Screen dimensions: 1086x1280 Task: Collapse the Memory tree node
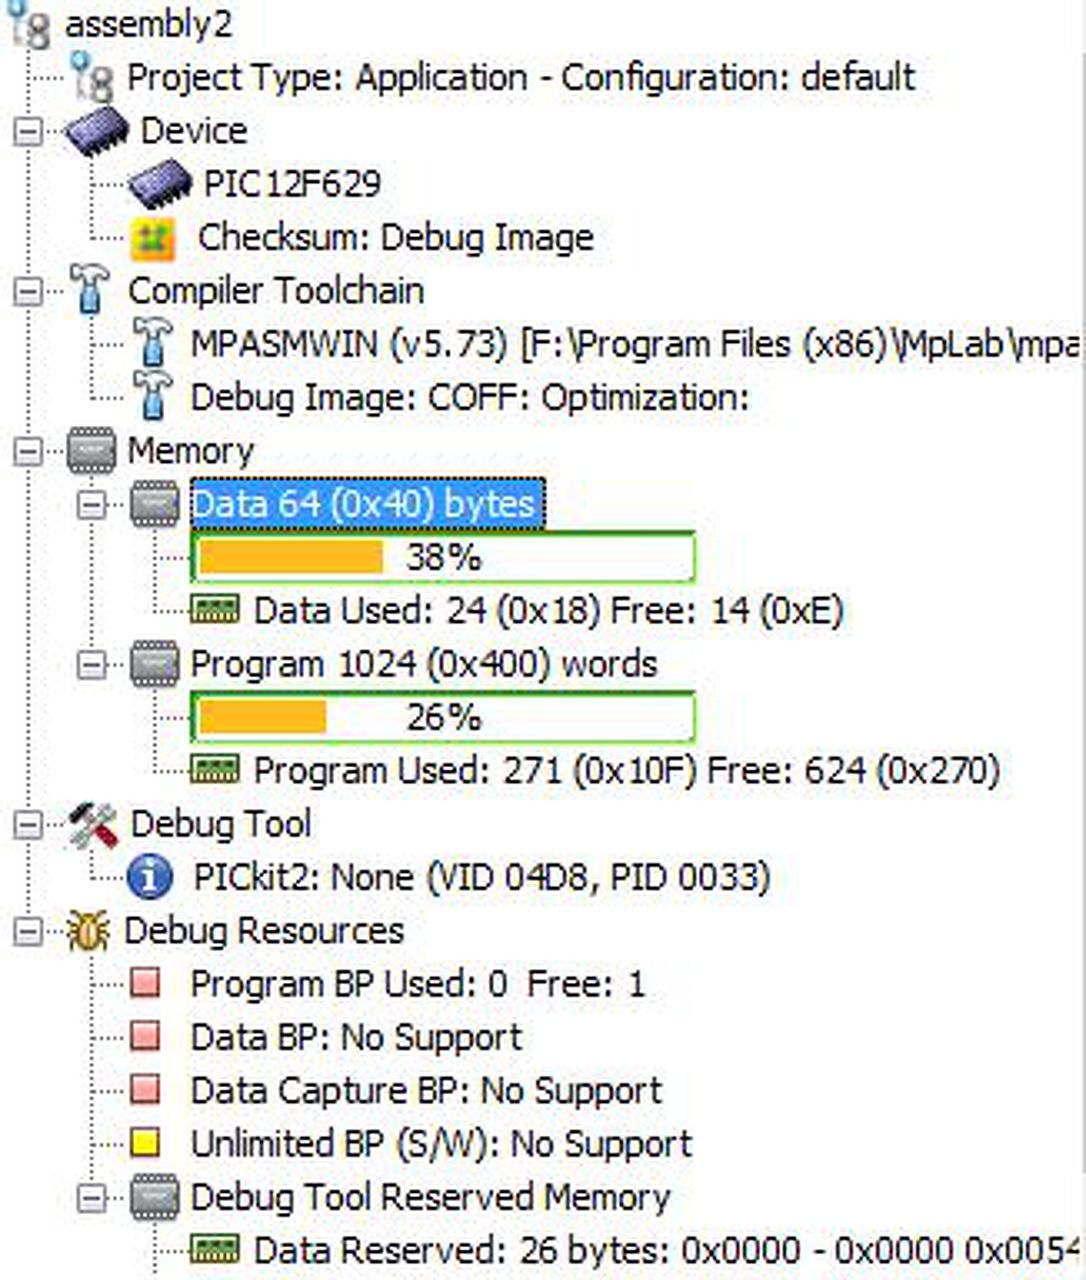pyautogui.click(x=29, y=451)
